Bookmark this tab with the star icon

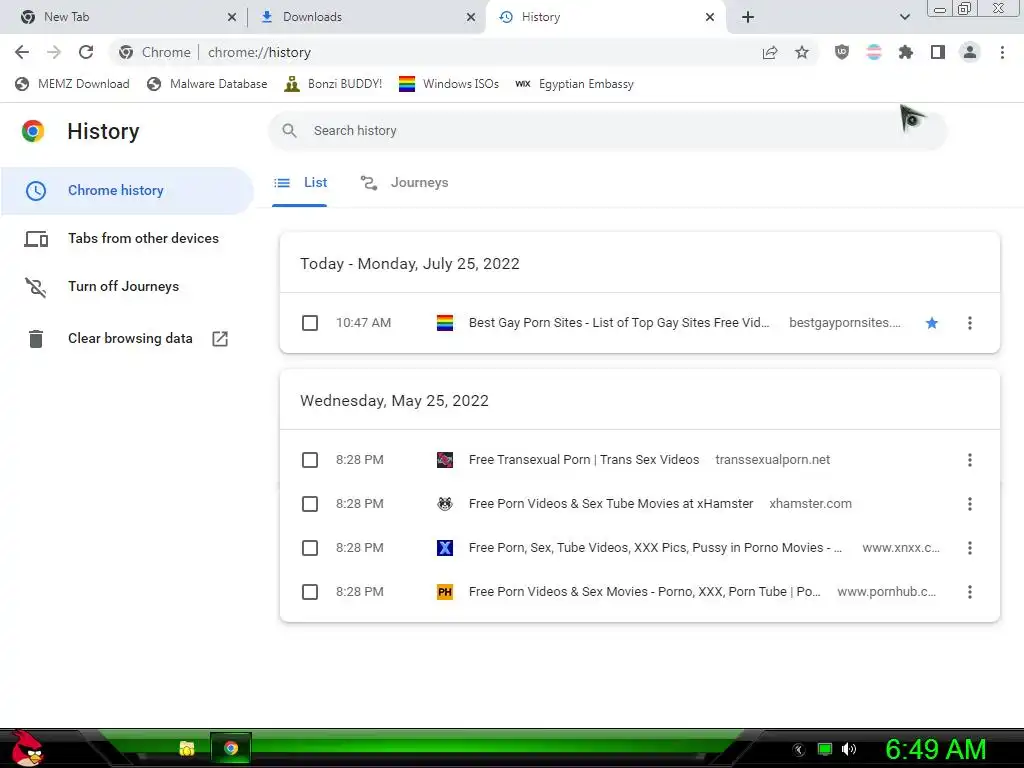(802, 52)
